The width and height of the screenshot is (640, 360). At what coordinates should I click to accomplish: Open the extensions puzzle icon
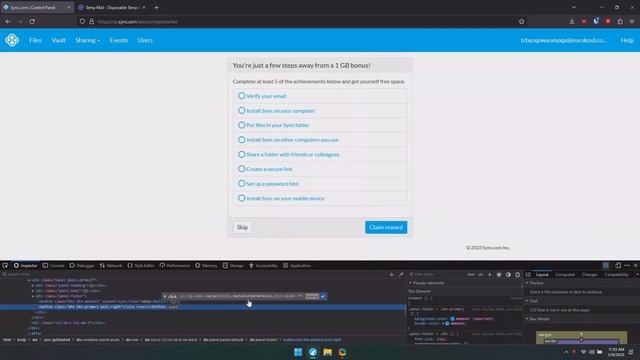pos(620,21)
